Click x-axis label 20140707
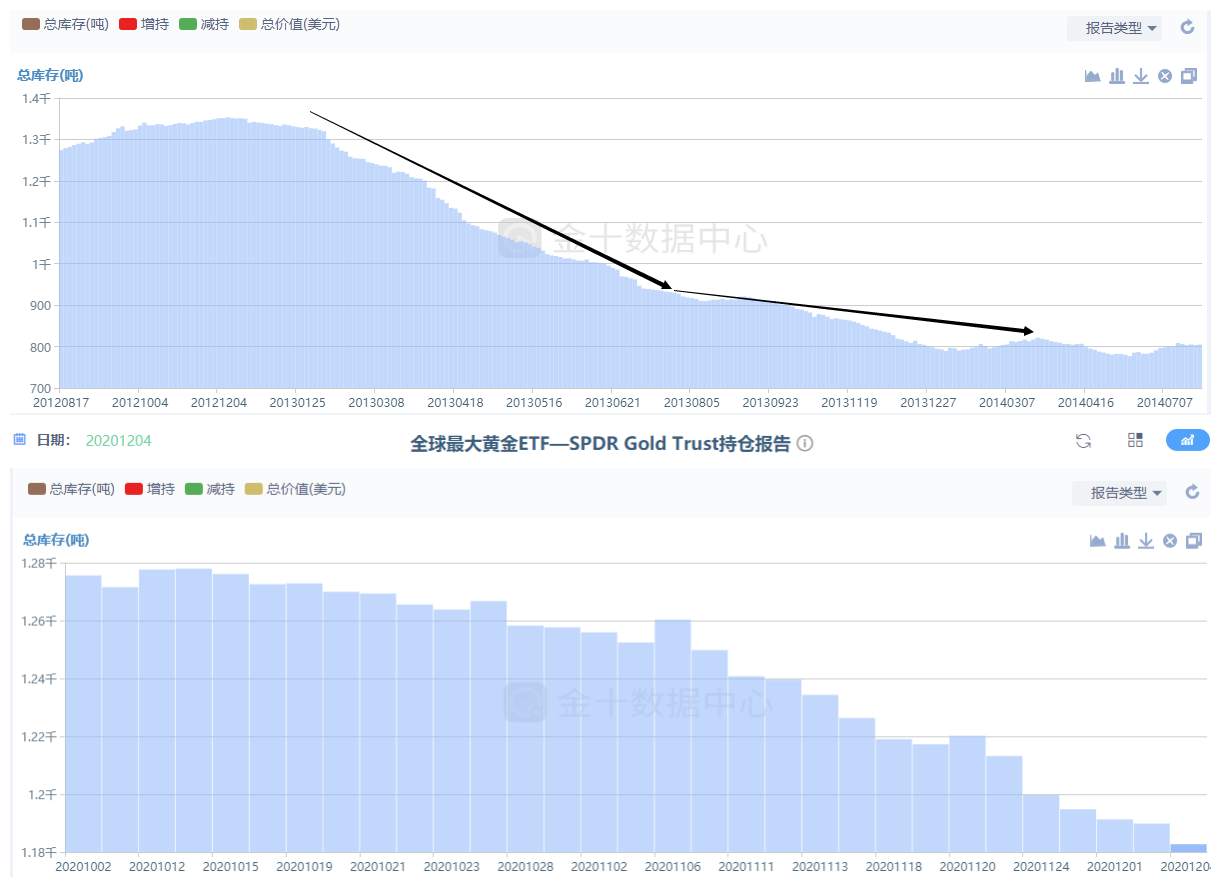The height and width of the screenshot is (887, 1221). click(x=1163, y=402)
